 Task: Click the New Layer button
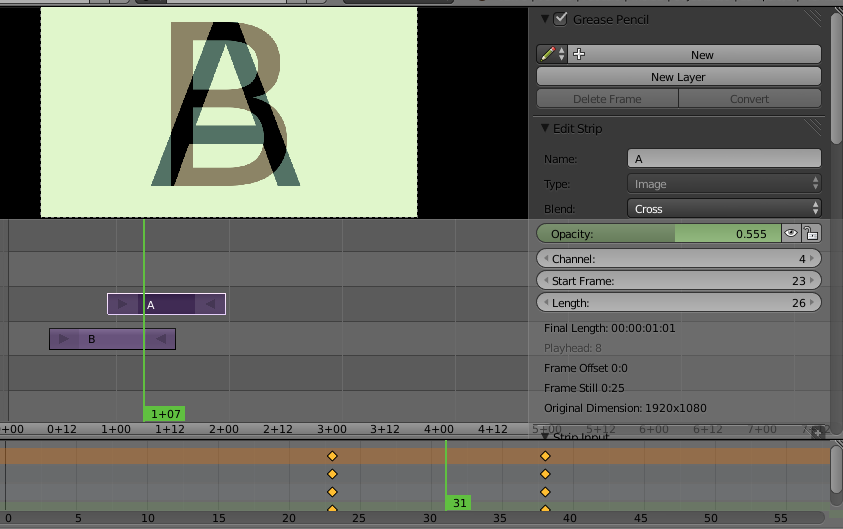pyautogui.click(x=678, y=77)
